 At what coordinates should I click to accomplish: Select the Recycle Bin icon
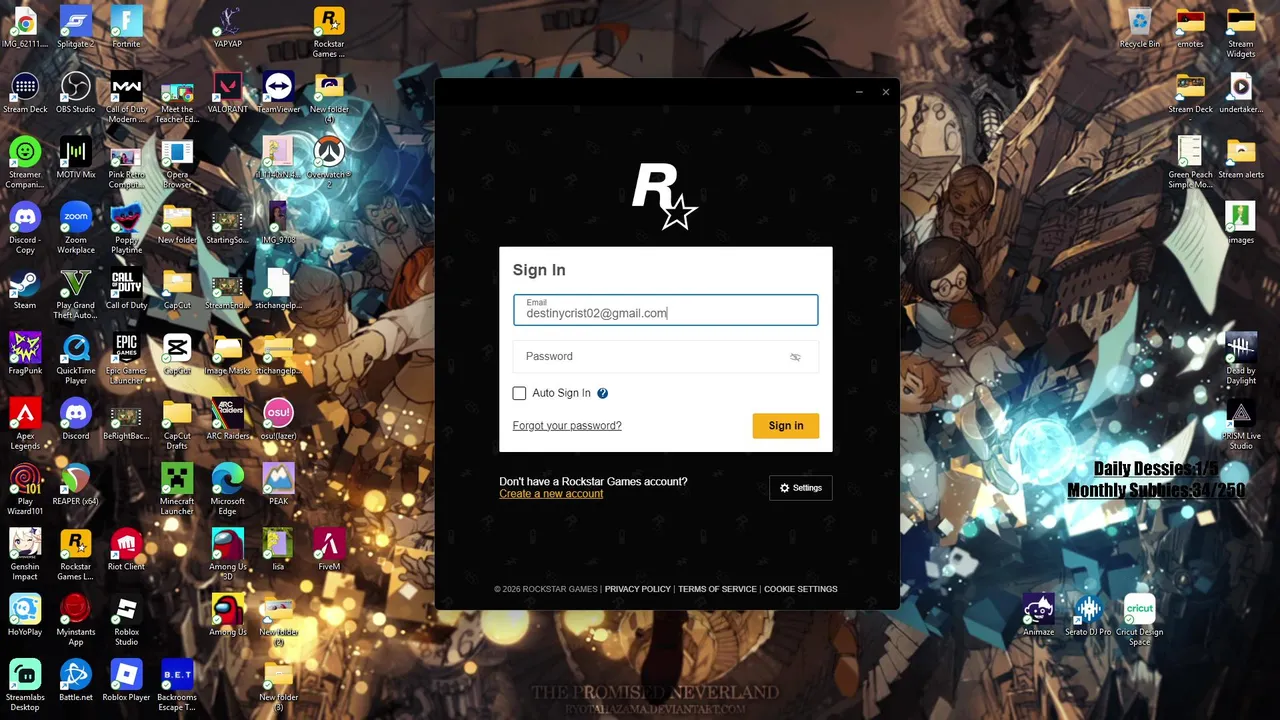1140,28
